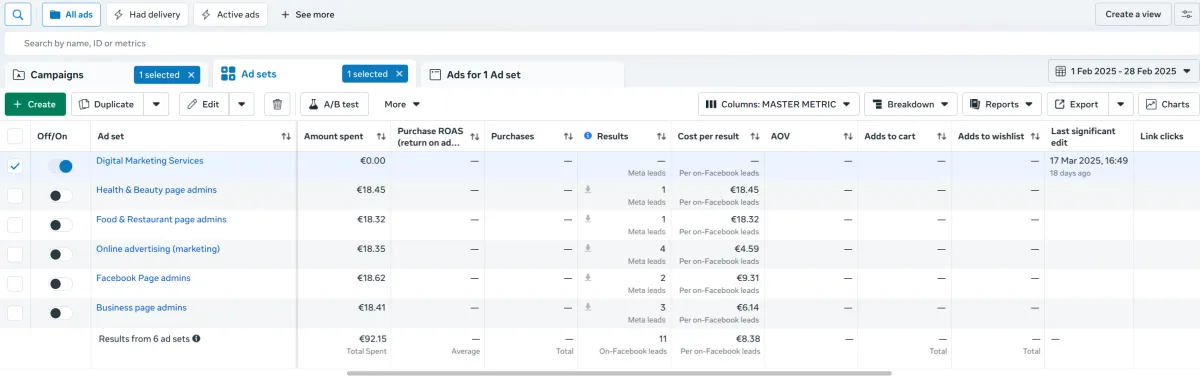Start an A/B test
This screenshot has width=1200, height=376.
(335, 104)
